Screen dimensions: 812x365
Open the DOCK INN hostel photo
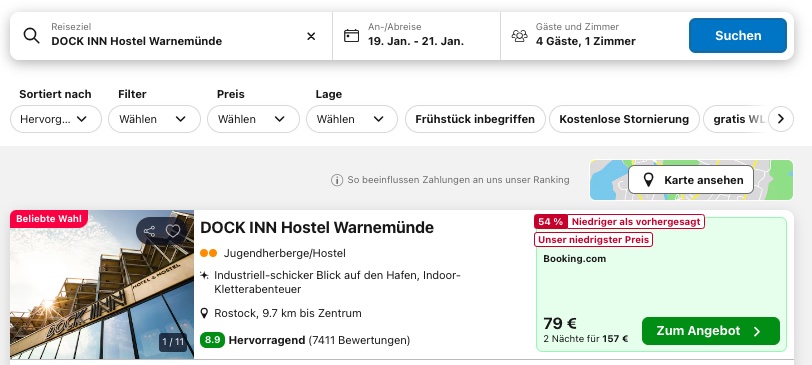pyautogui.click(x=102, y=284)
